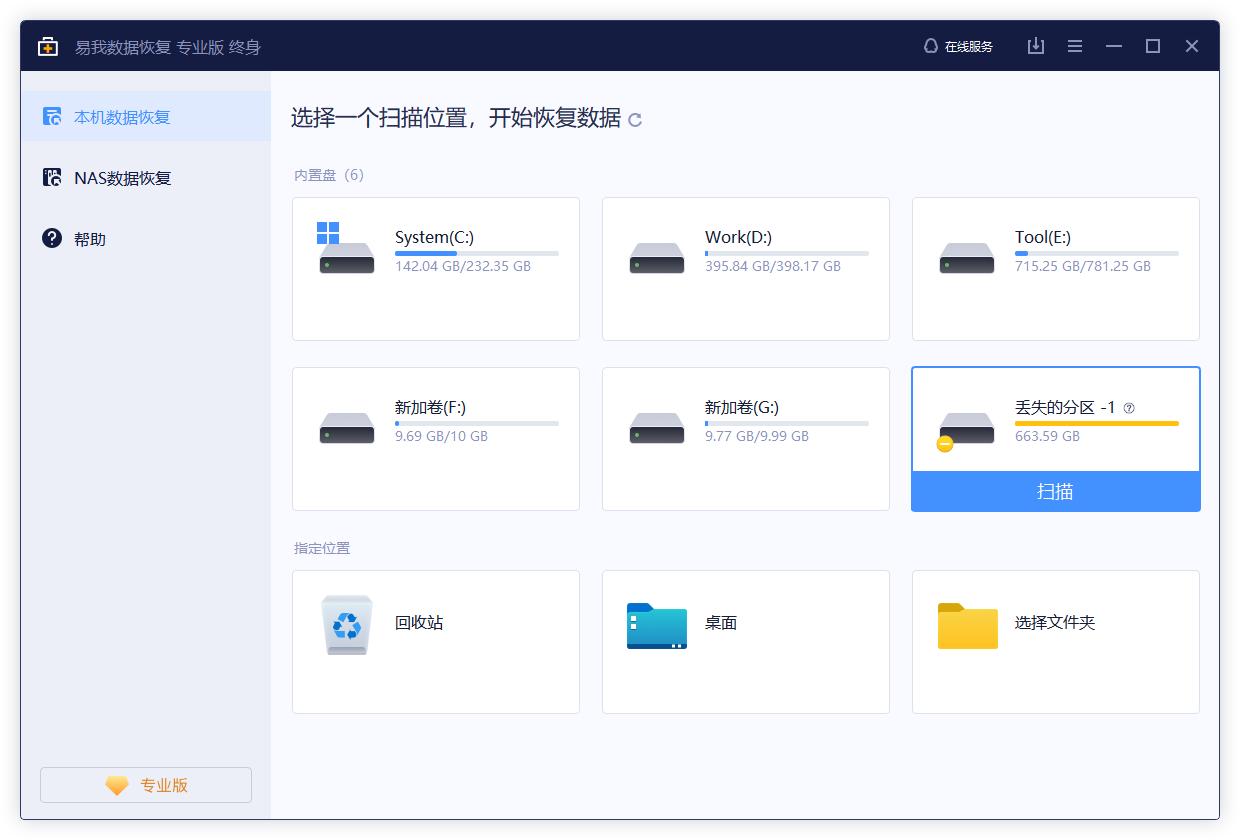Click the 扫描 button on the lost partition

(x=1055, y=491)
